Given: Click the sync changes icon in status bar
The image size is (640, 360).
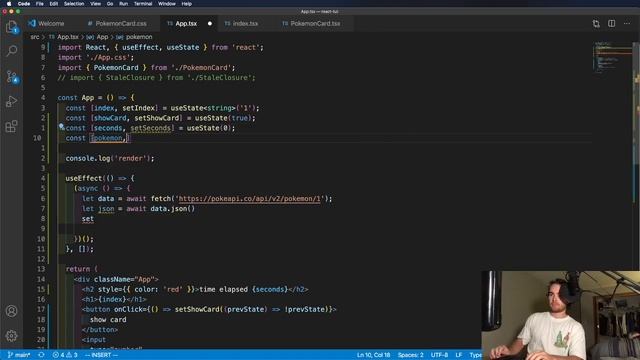Looking at the screenshot, I should [41, 355].
